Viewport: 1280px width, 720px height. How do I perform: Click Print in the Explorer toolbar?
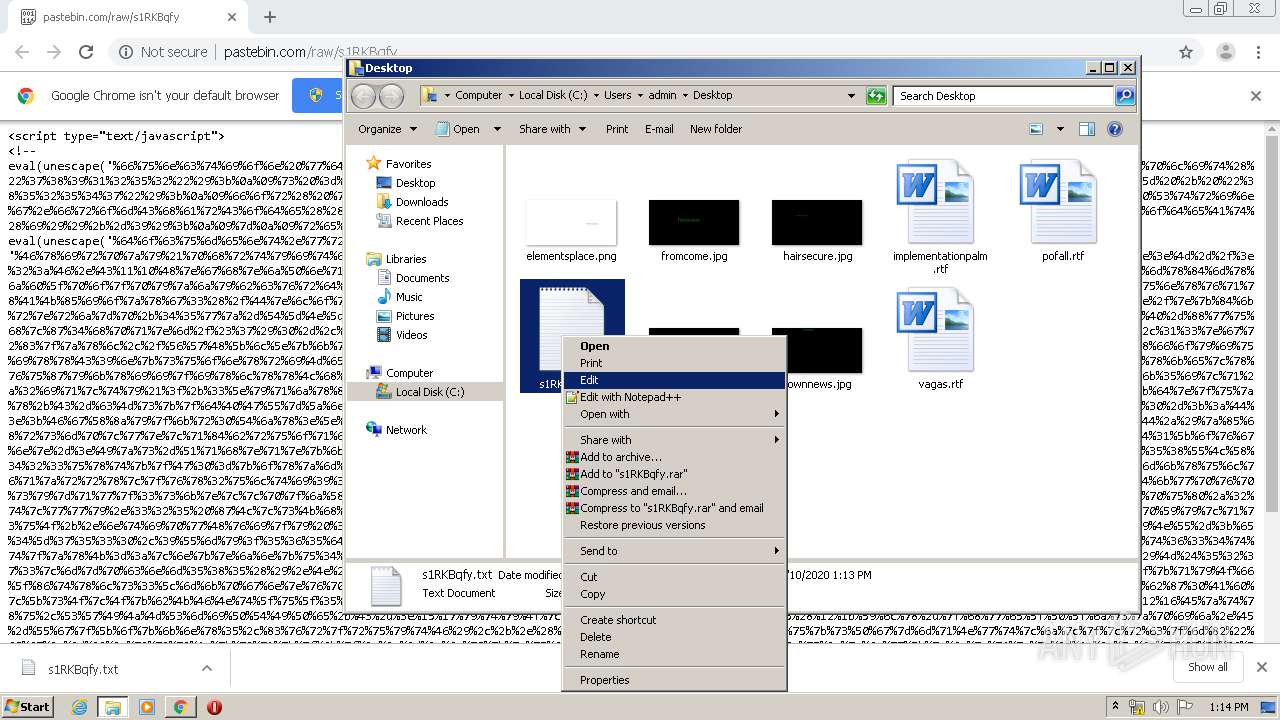(x=617, y=129)
